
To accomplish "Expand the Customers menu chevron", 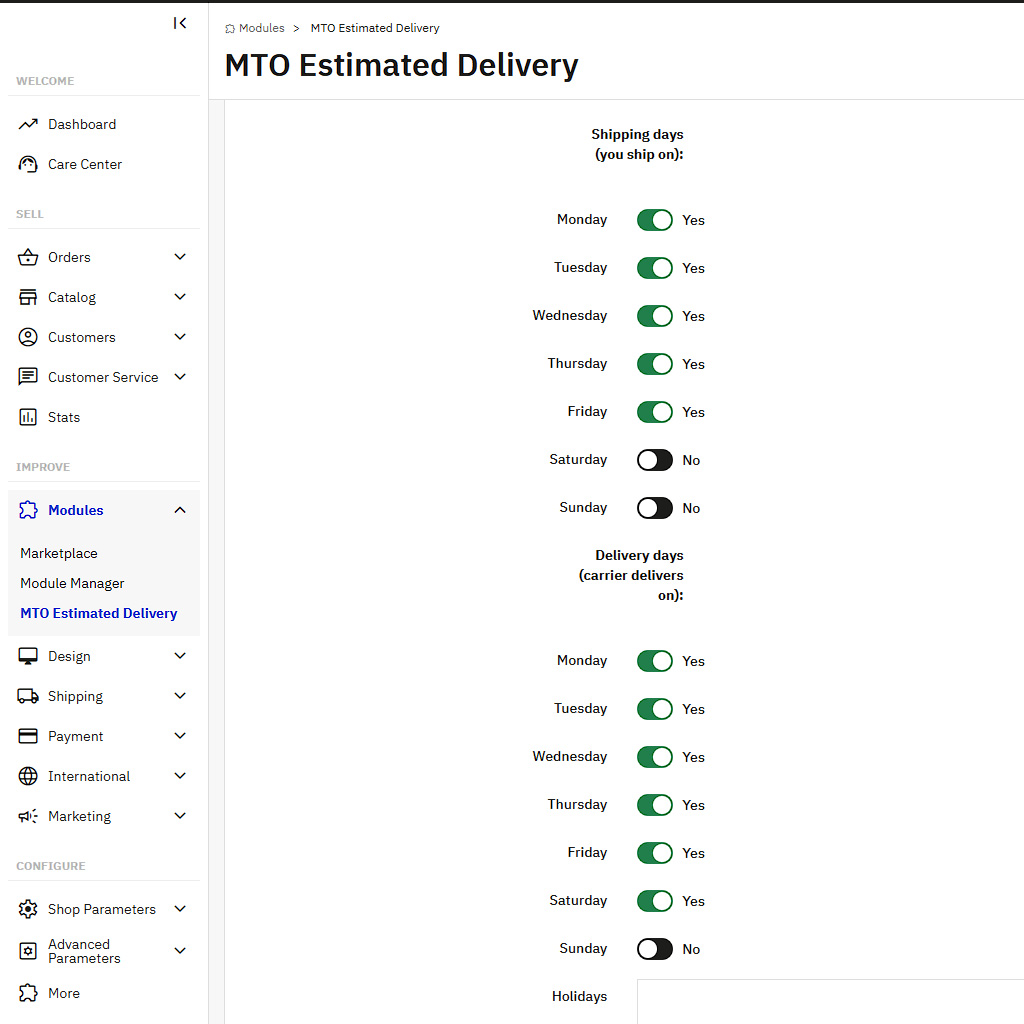I will (x=180, y=337).
